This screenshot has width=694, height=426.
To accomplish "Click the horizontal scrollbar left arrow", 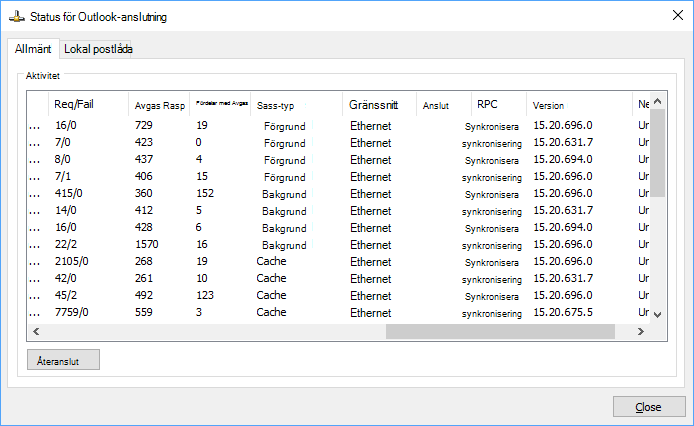I will click(36, 331).
